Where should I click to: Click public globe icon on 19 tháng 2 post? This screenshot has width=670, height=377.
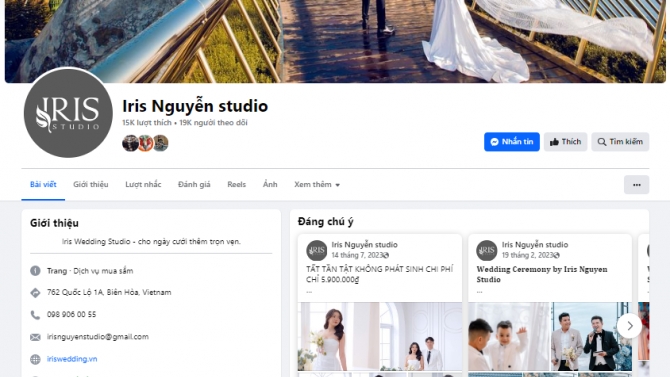tap(556, 255)
